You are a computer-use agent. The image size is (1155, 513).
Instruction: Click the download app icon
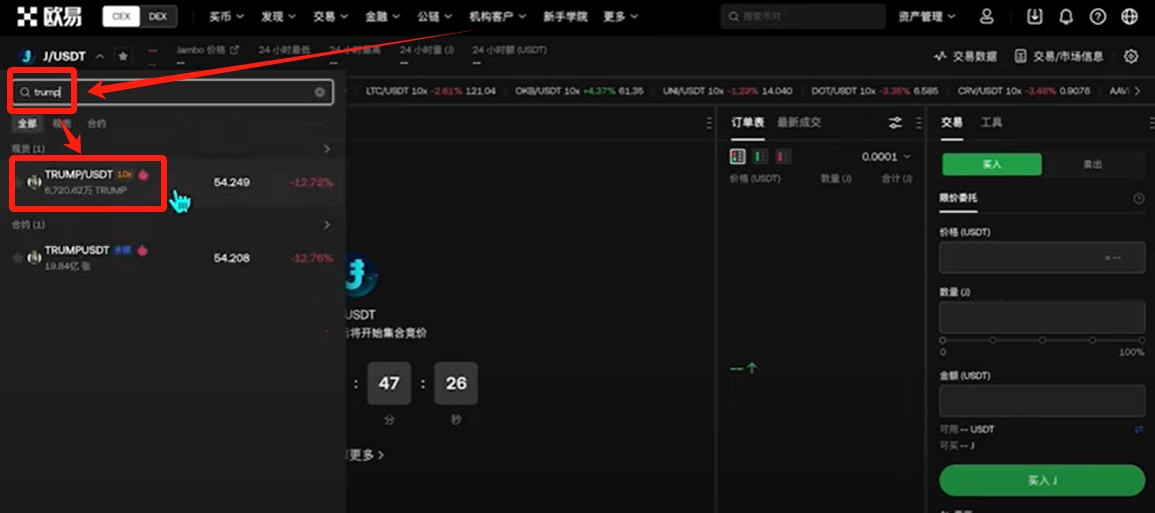point(1035,16)
